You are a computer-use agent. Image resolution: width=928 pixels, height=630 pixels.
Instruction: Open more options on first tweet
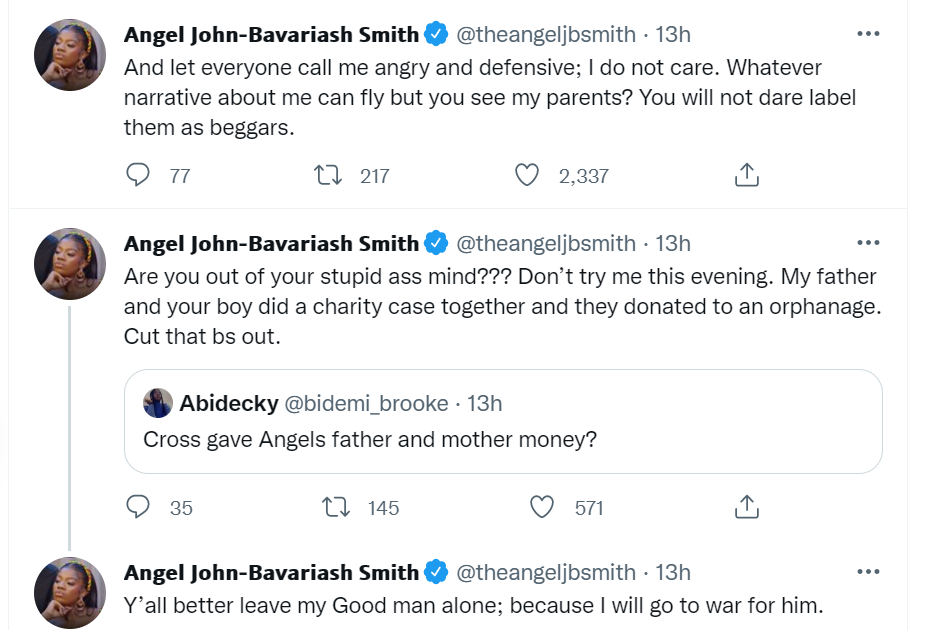868,34
